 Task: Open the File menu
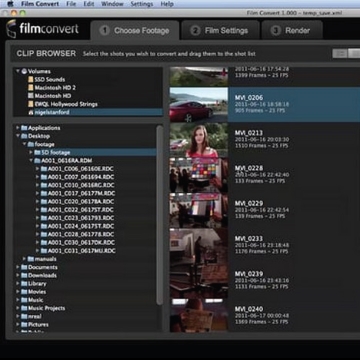71,4
